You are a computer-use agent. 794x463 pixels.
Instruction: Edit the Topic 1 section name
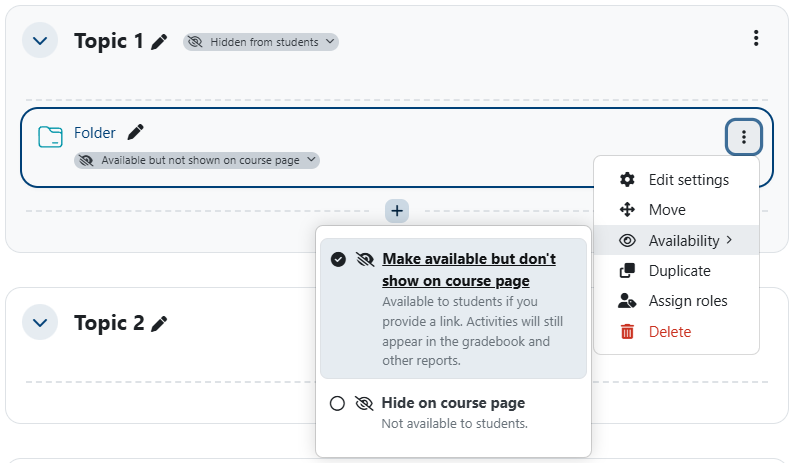159,42
